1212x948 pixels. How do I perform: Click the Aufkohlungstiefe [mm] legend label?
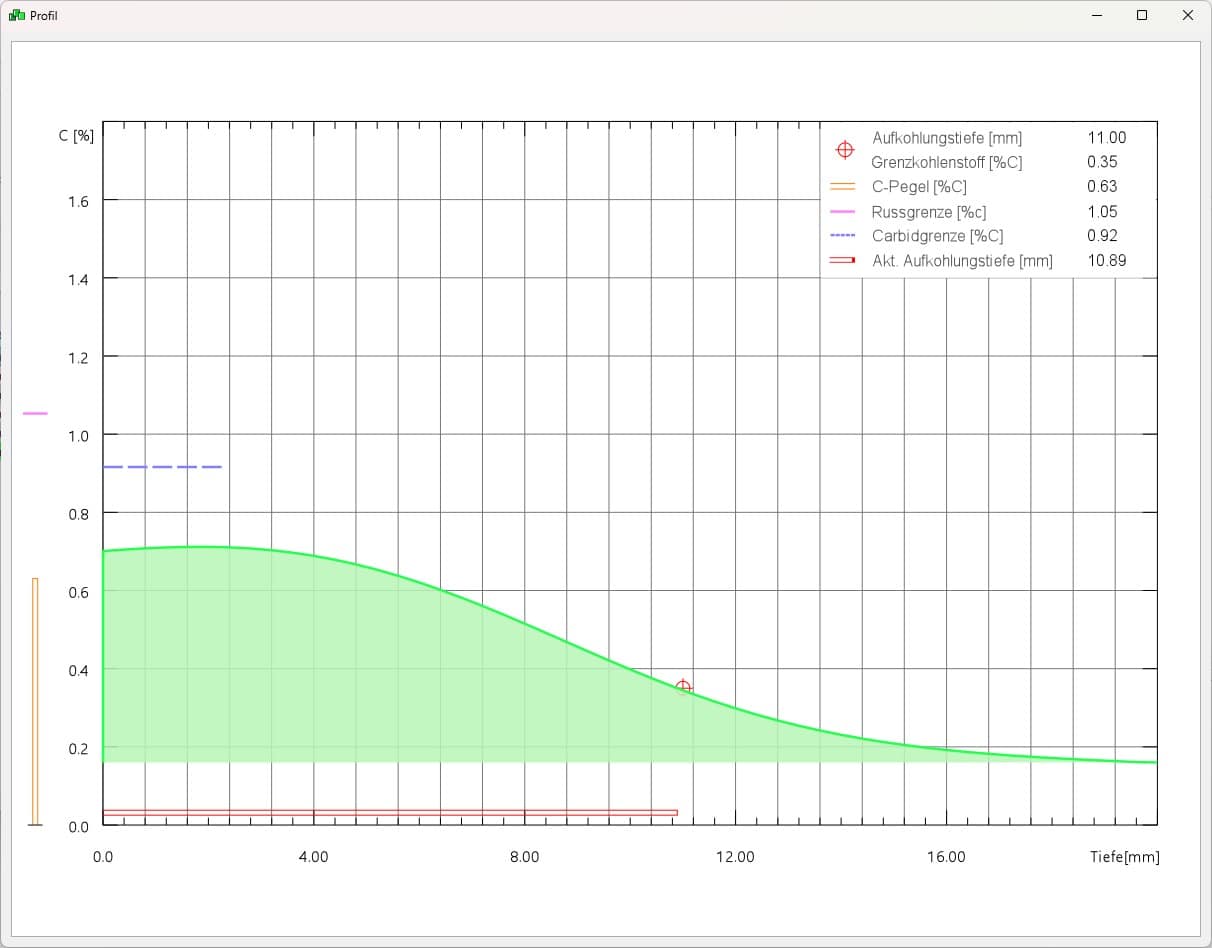click(x=946, y=138)
